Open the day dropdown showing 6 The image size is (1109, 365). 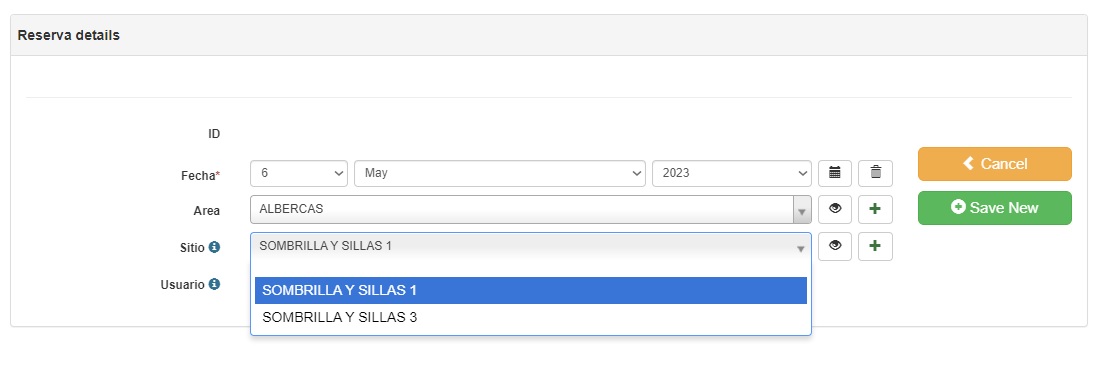298,173
